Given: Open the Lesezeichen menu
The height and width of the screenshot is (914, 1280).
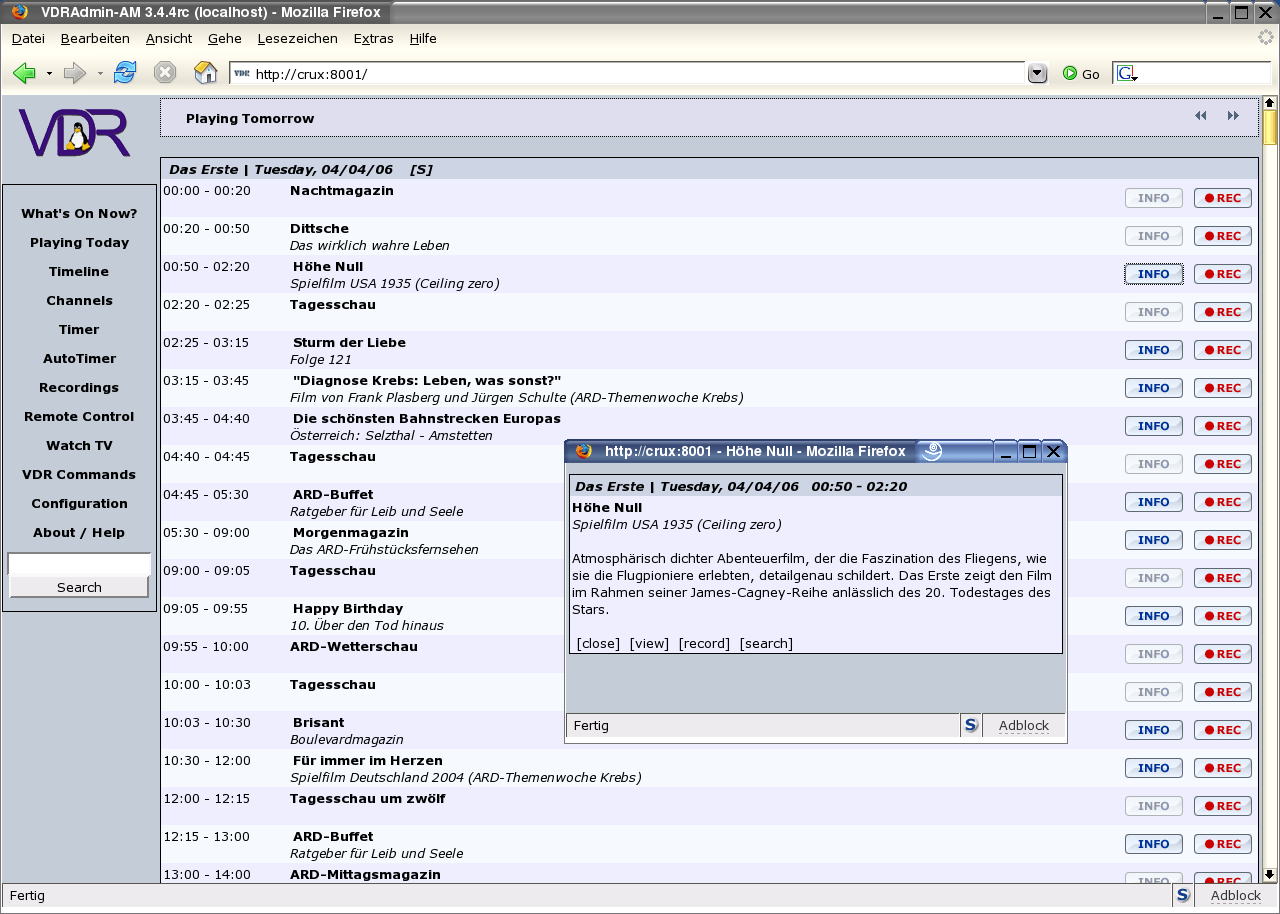Looking at the screenshot, I should coord(297,38).
